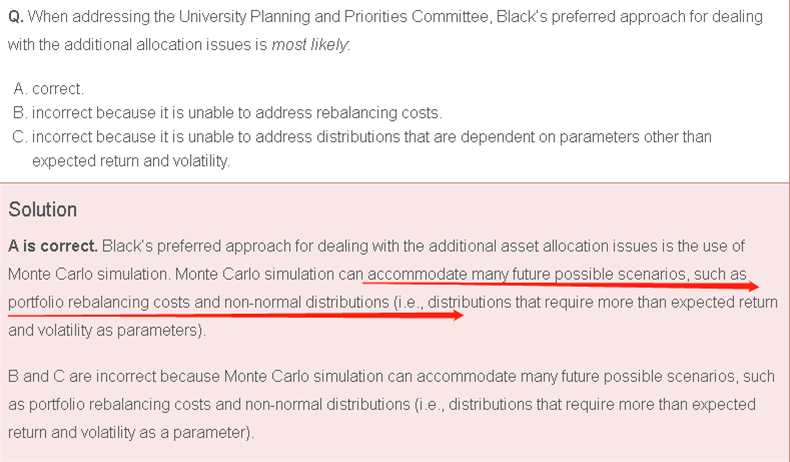The width and height of the screenshot is (790, 462).
Task: Click "return and volatility as a parameter)." final line
Action: click(x=130, y=433)
